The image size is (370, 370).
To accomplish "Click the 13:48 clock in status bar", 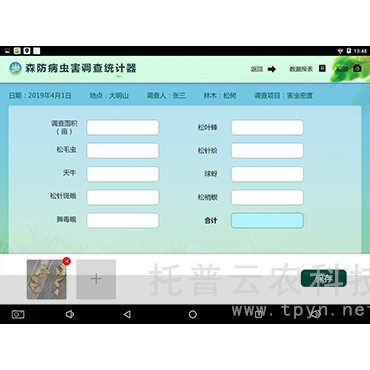I will (360, 51).
